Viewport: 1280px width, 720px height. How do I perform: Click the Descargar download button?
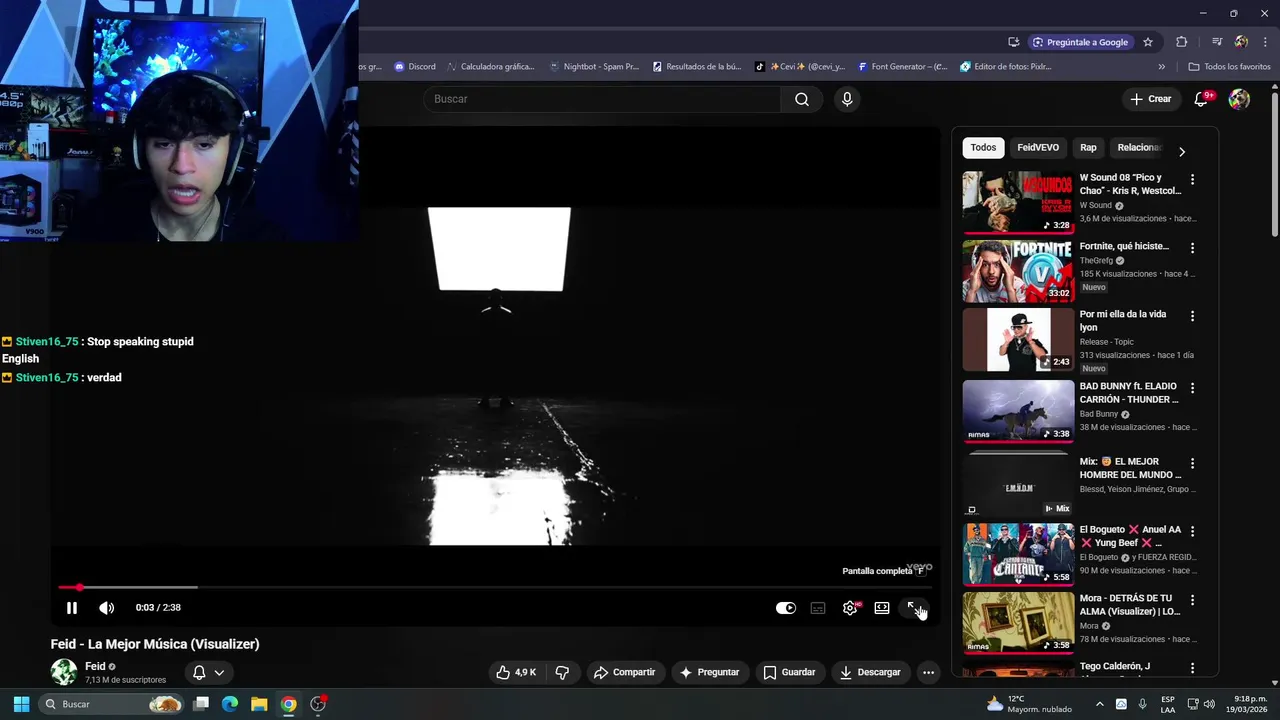coord(870,672)
